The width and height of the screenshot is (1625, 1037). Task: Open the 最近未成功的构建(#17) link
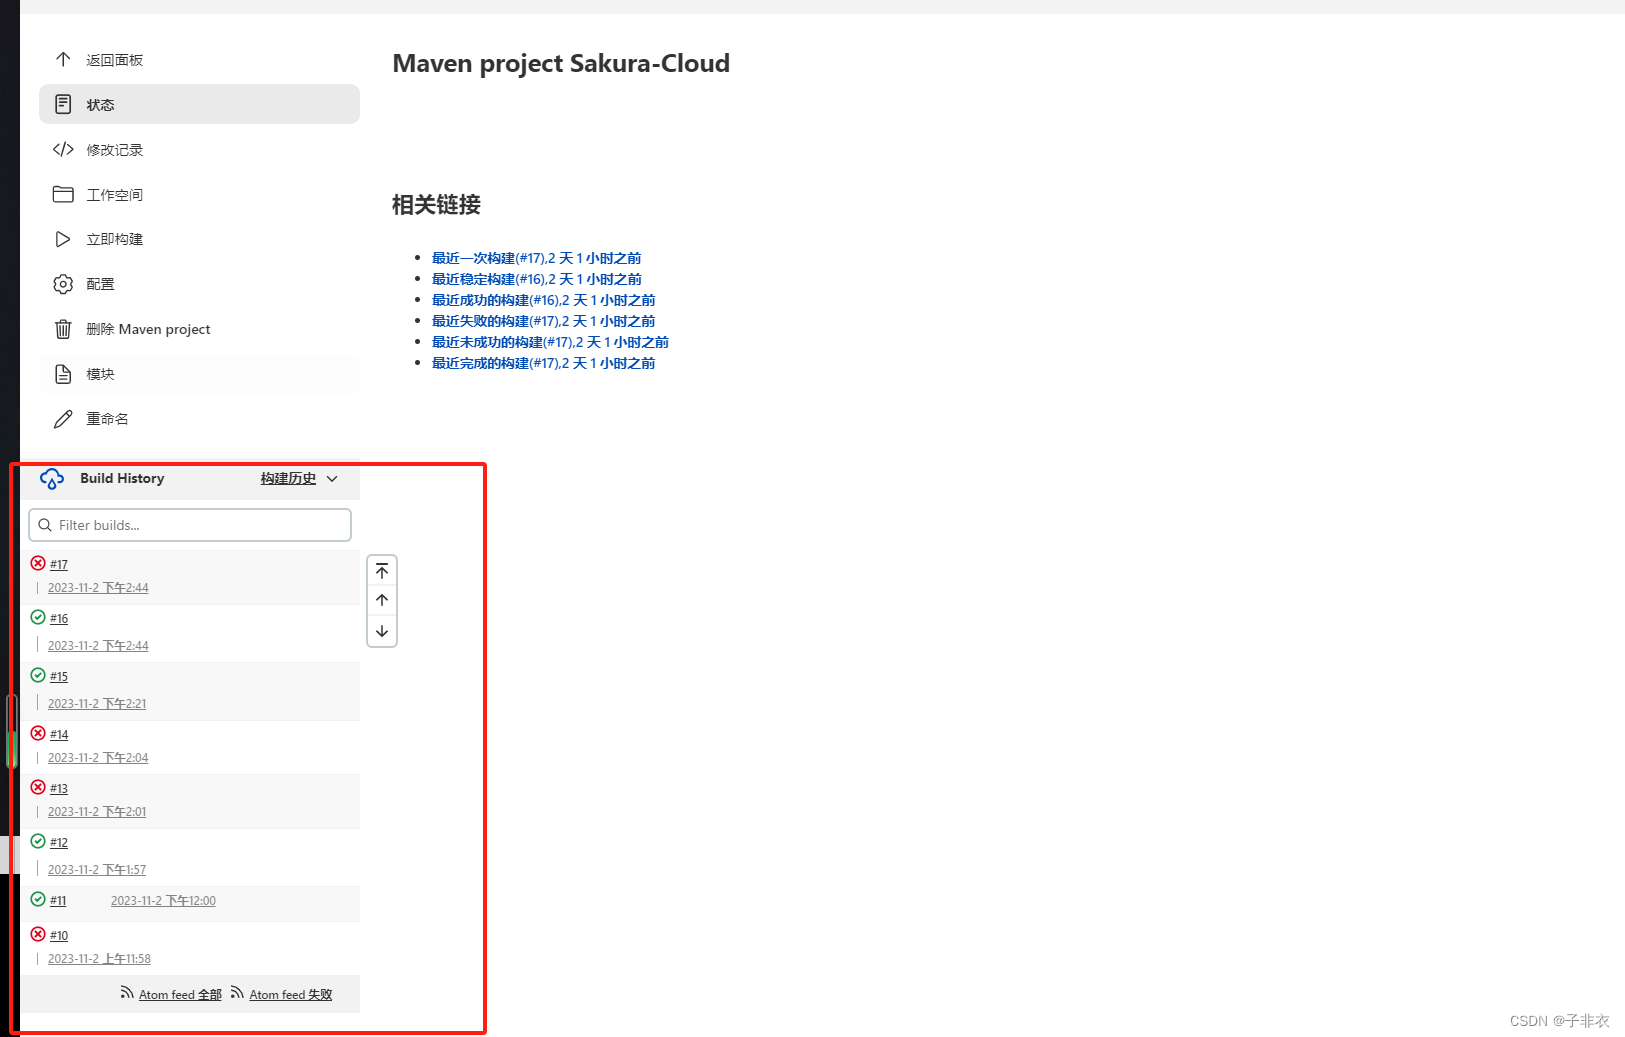(550, 342)
